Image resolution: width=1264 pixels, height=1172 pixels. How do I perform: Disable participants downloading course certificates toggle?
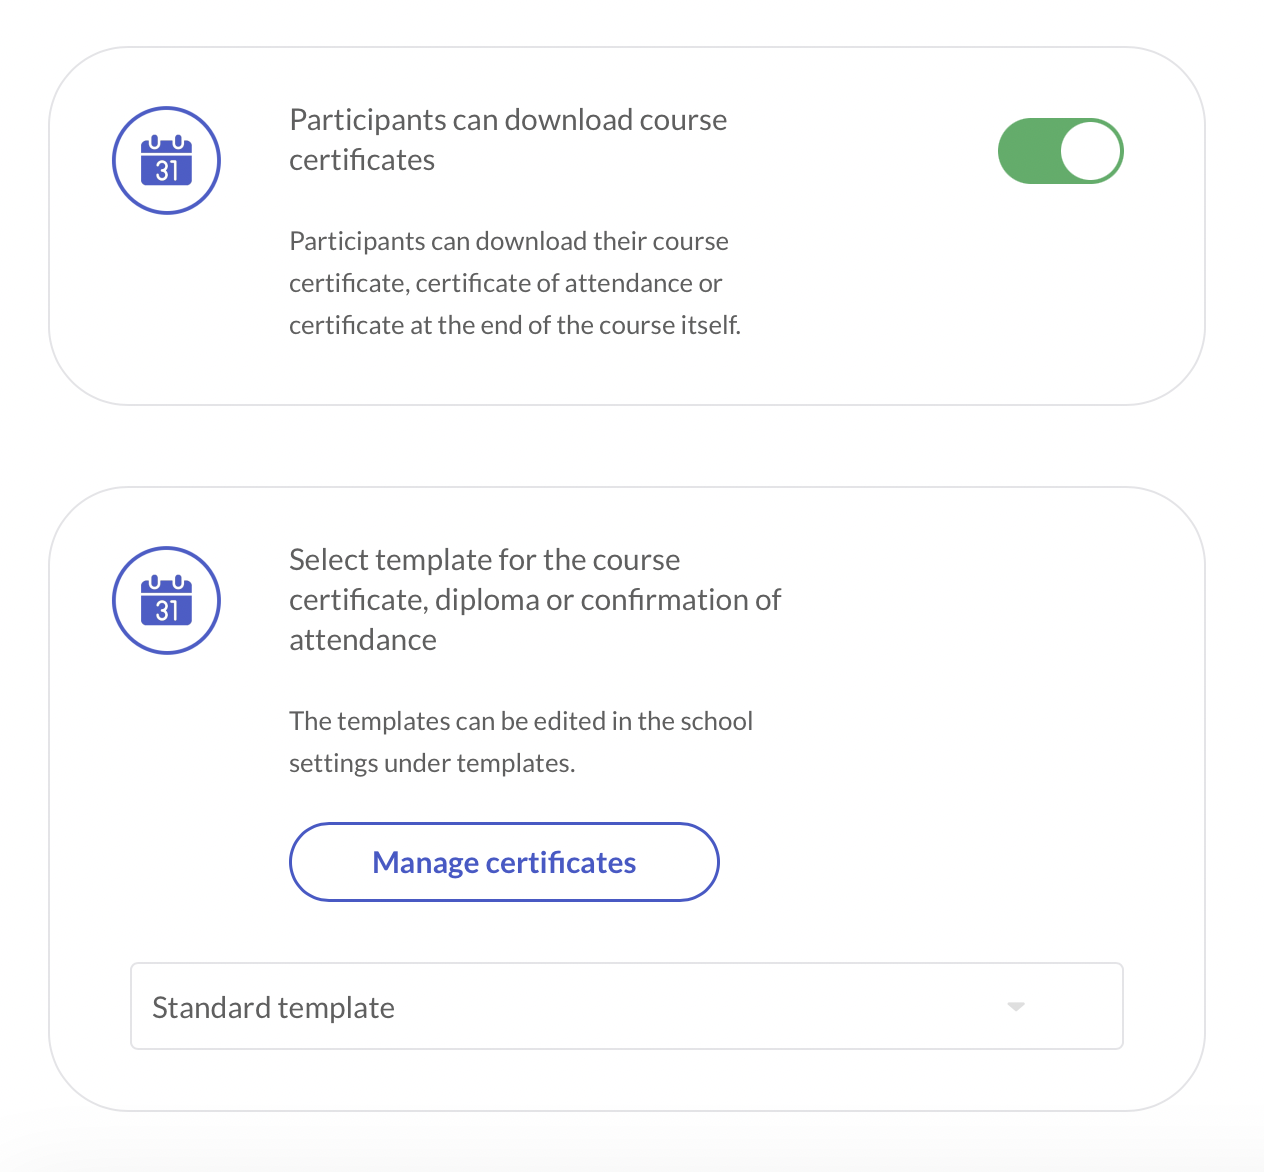point(1060,151)
